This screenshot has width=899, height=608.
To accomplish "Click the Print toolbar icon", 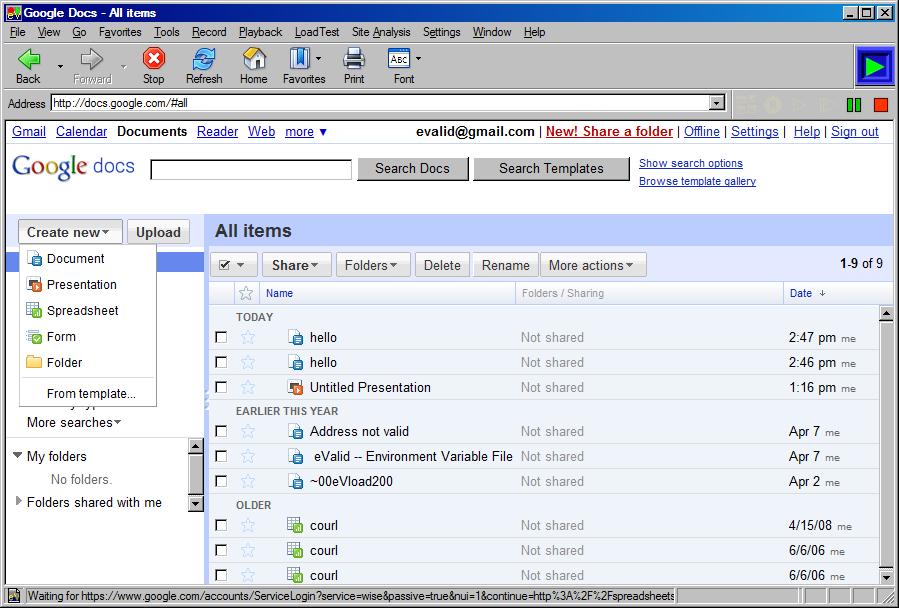I will pos(354,59).
